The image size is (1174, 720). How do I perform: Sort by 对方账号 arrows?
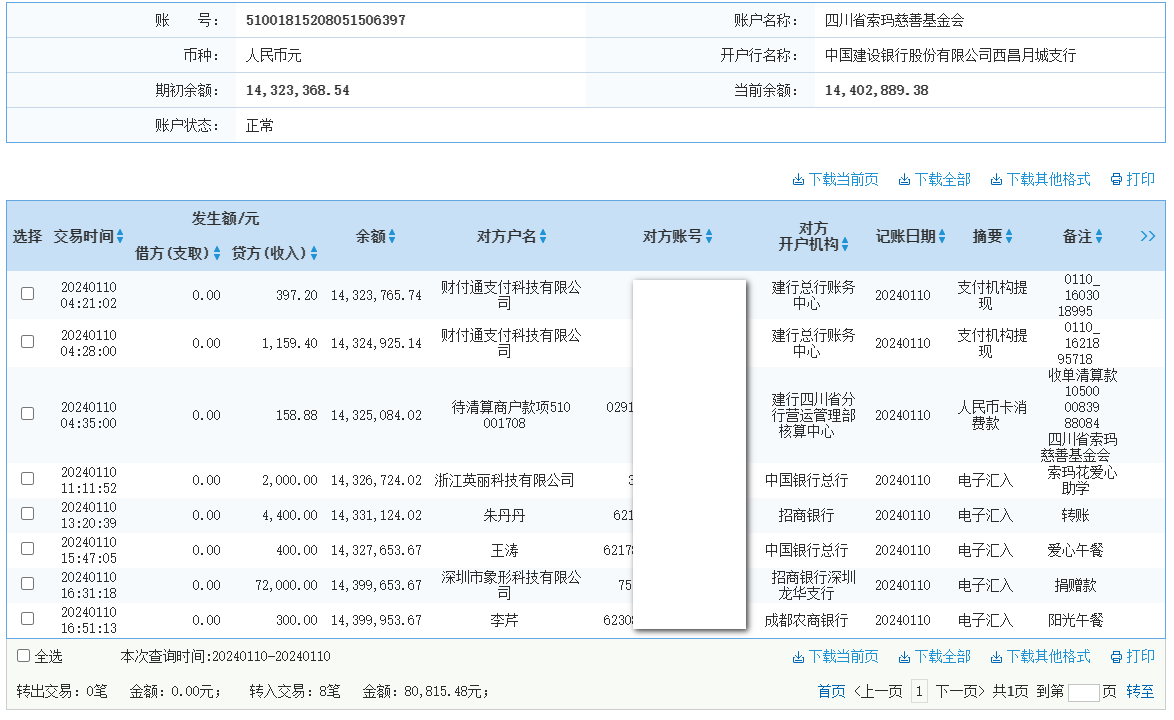708,237
